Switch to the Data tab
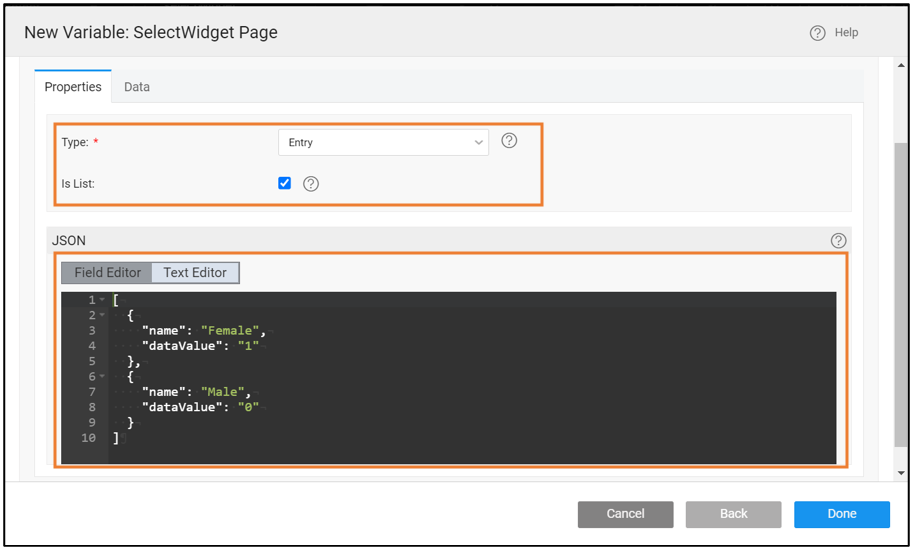 click(137, 87)
